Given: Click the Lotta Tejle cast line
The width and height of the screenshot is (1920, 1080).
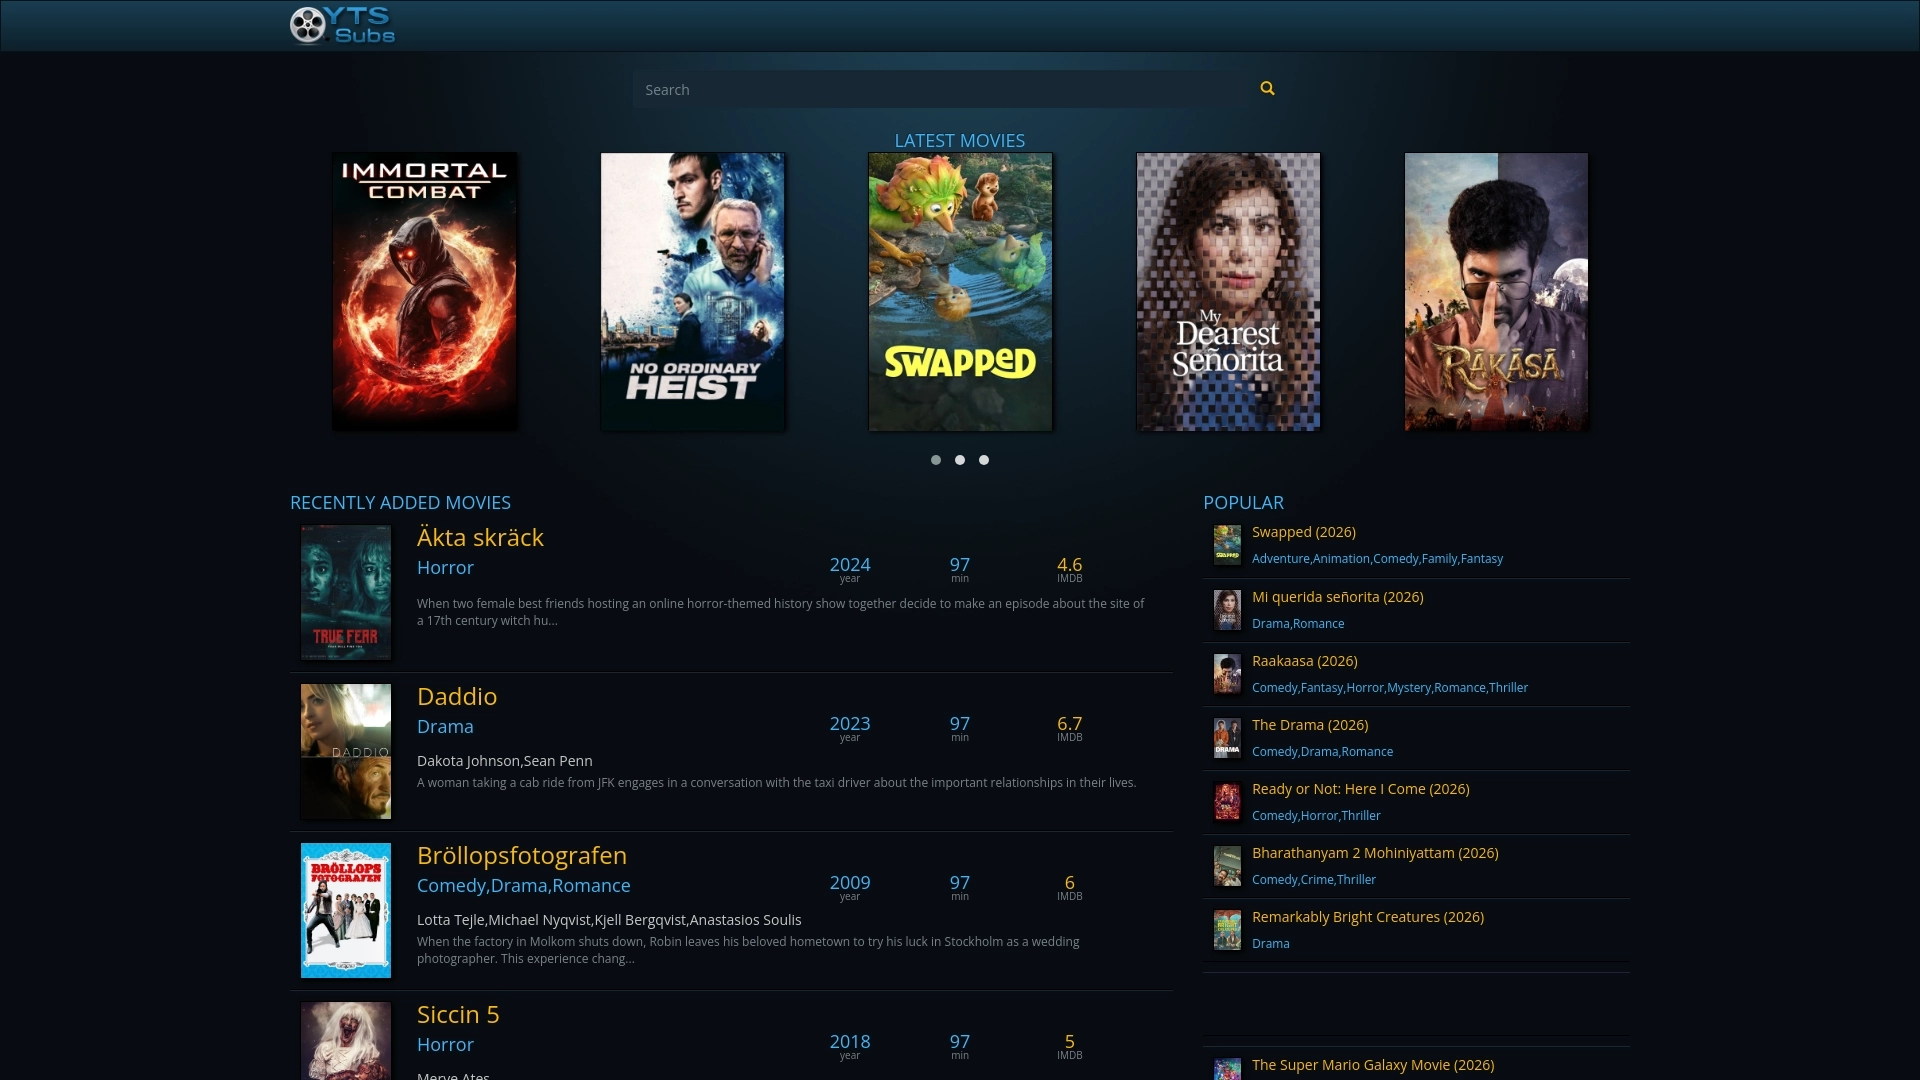Looking at the screenshot, I should (609, 920).
